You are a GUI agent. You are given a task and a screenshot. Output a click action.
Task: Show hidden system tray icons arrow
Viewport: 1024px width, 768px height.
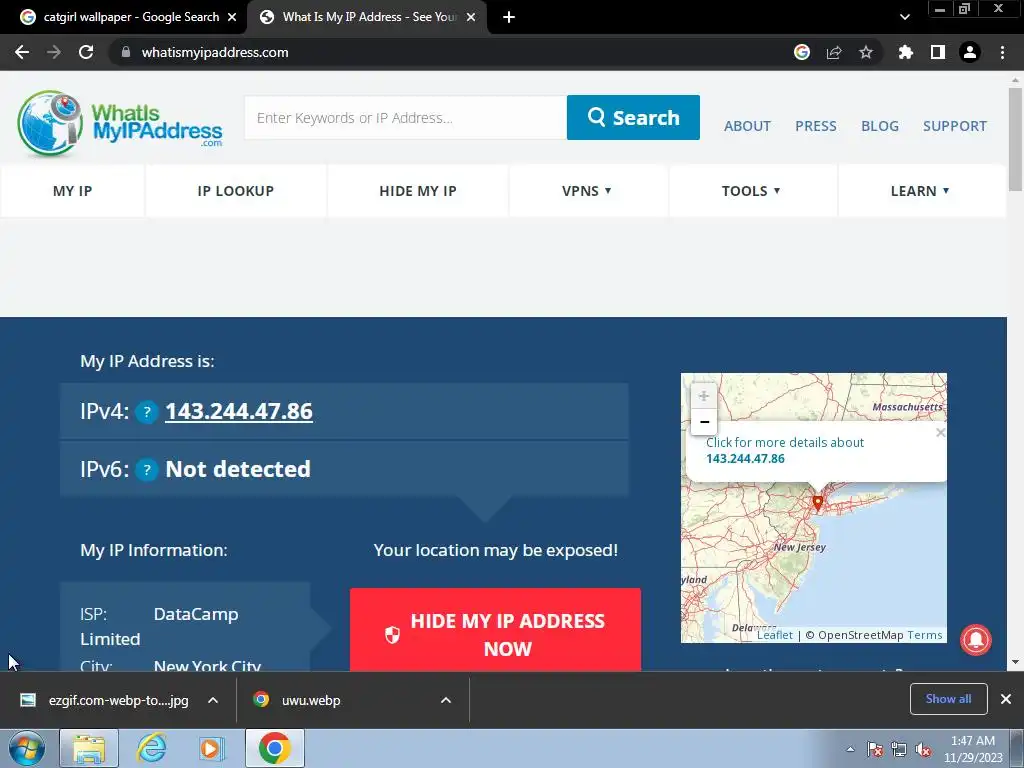pos(850,749)
